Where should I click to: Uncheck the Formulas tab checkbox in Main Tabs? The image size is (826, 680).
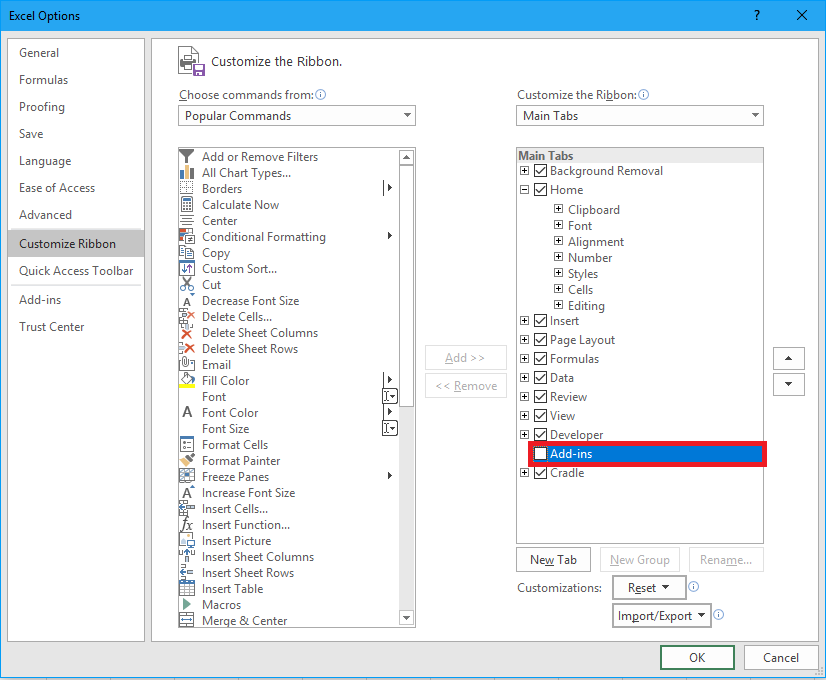tap(540, 359)
